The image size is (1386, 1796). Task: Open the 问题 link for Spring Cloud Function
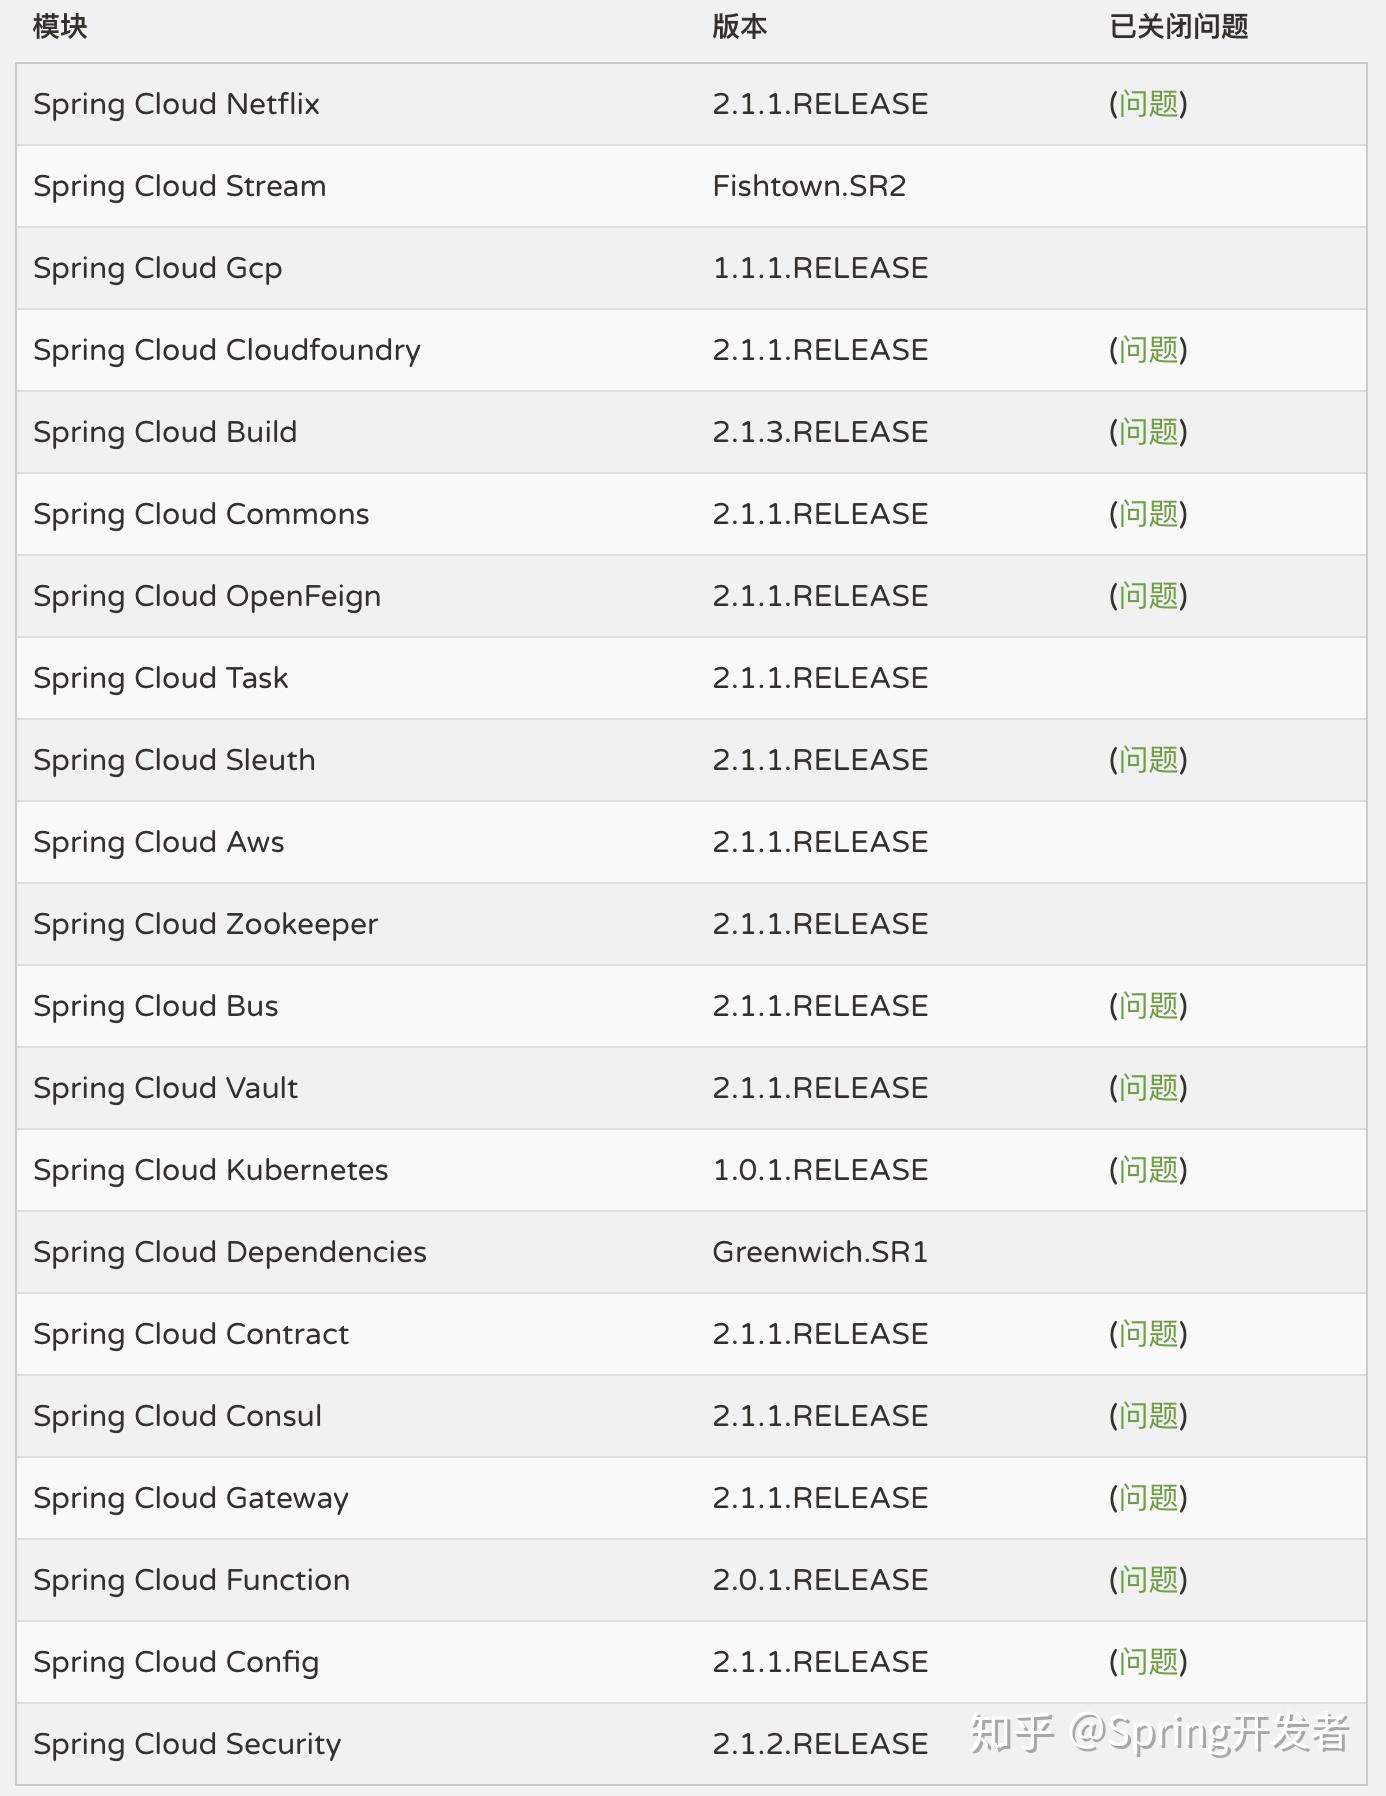(1148, 1580)
